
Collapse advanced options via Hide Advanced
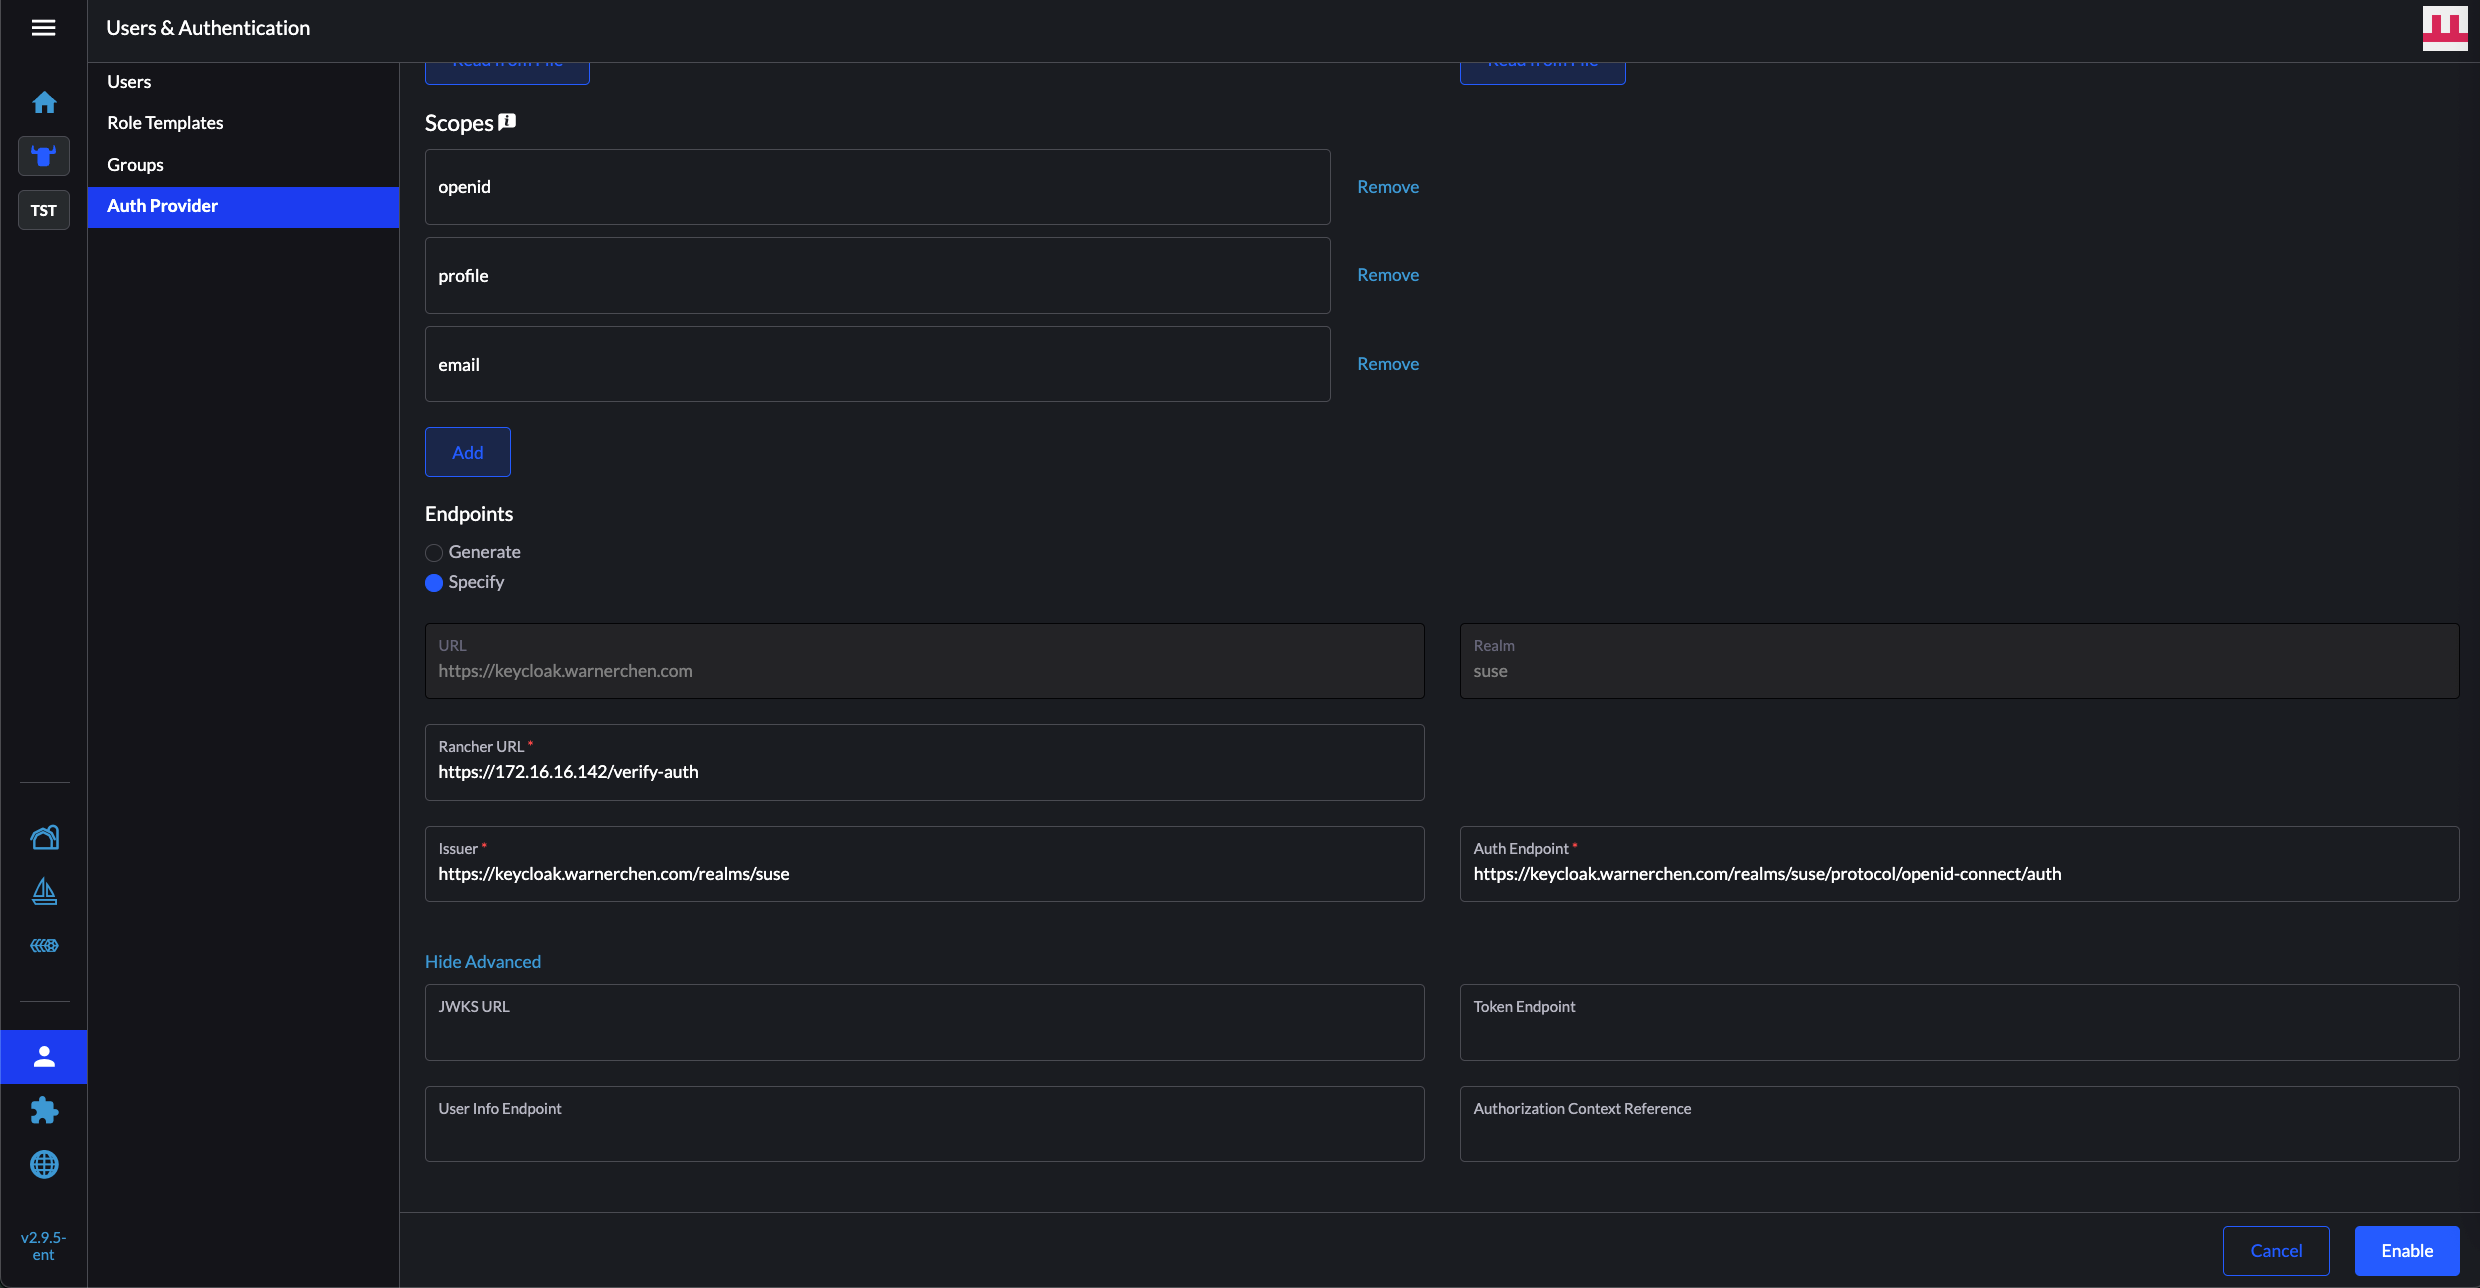[482, 961]
